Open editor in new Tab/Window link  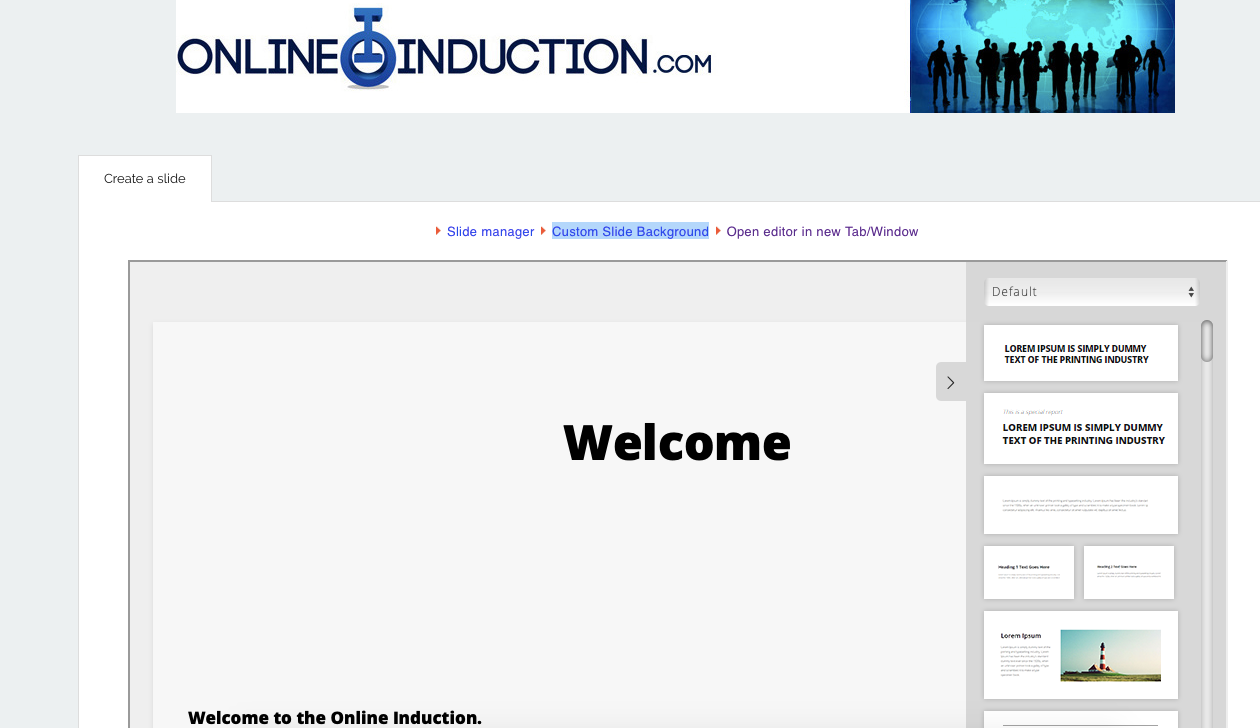pos(822,232)
